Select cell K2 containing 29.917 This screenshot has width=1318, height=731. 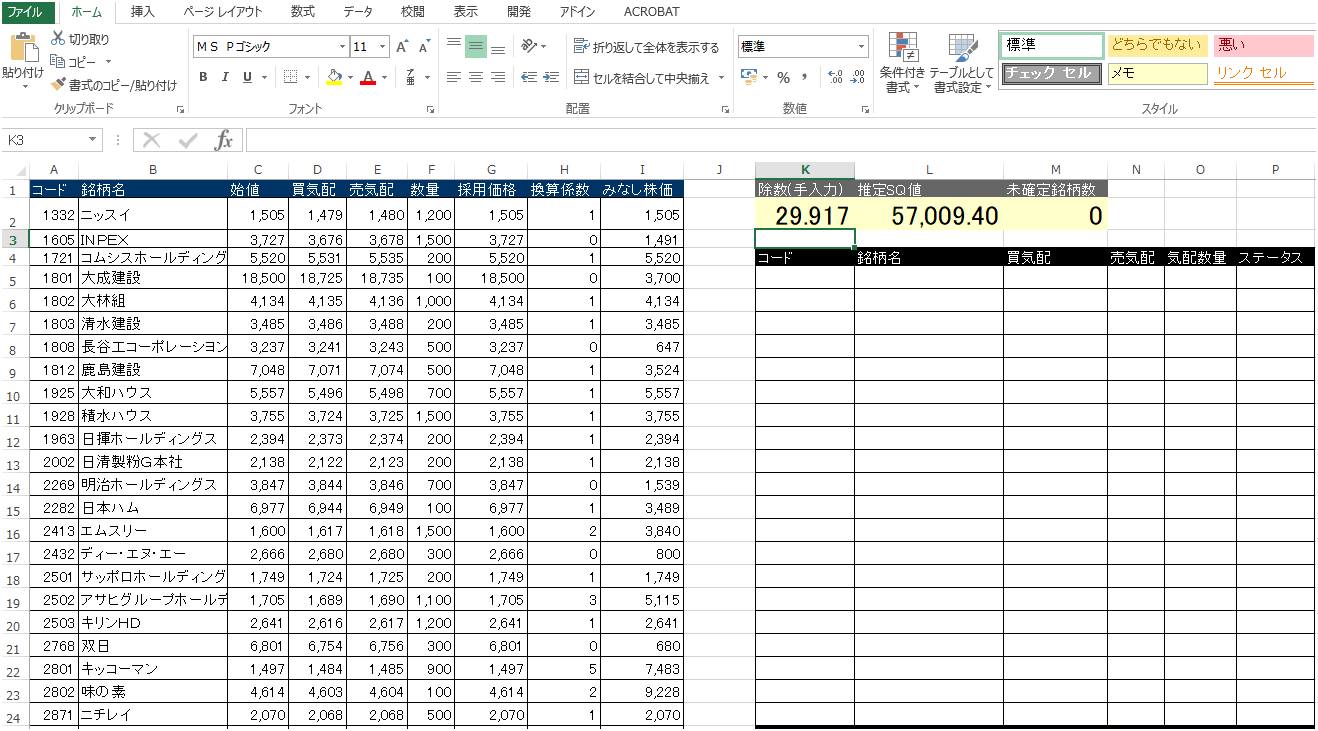click(804, 215)
